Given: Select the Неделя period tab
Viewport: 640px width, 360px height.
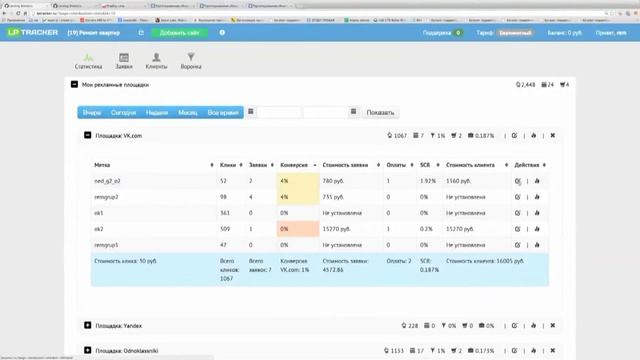Looking at the screenshot, I should pyautogui.click(x=157, y=112).
